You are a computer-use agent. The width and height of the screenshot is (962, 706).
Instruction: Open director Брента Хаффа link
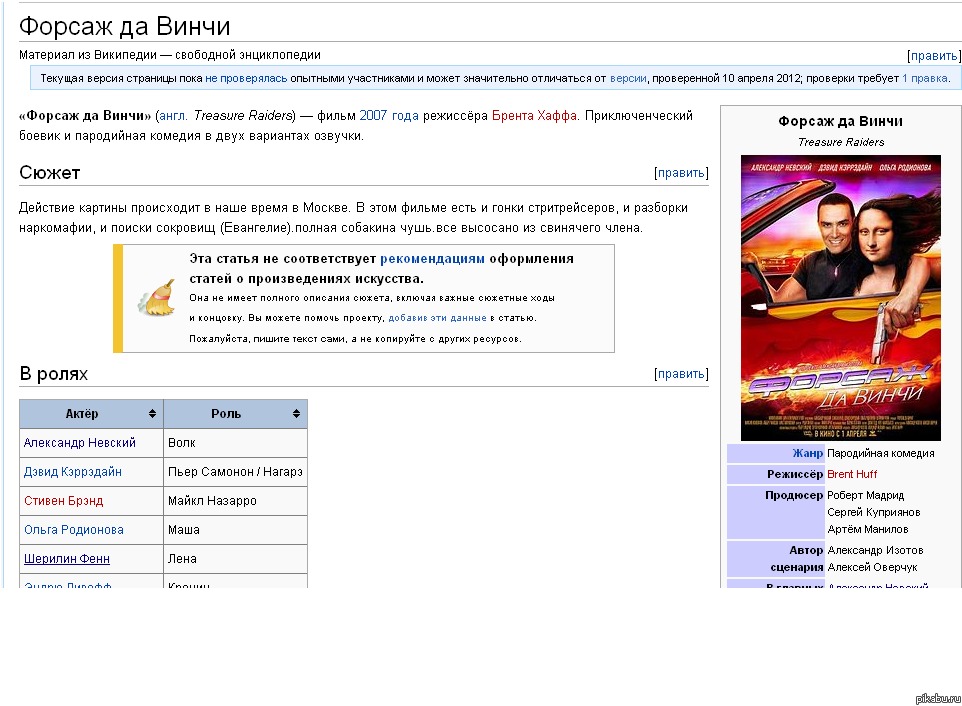[534, 116]
